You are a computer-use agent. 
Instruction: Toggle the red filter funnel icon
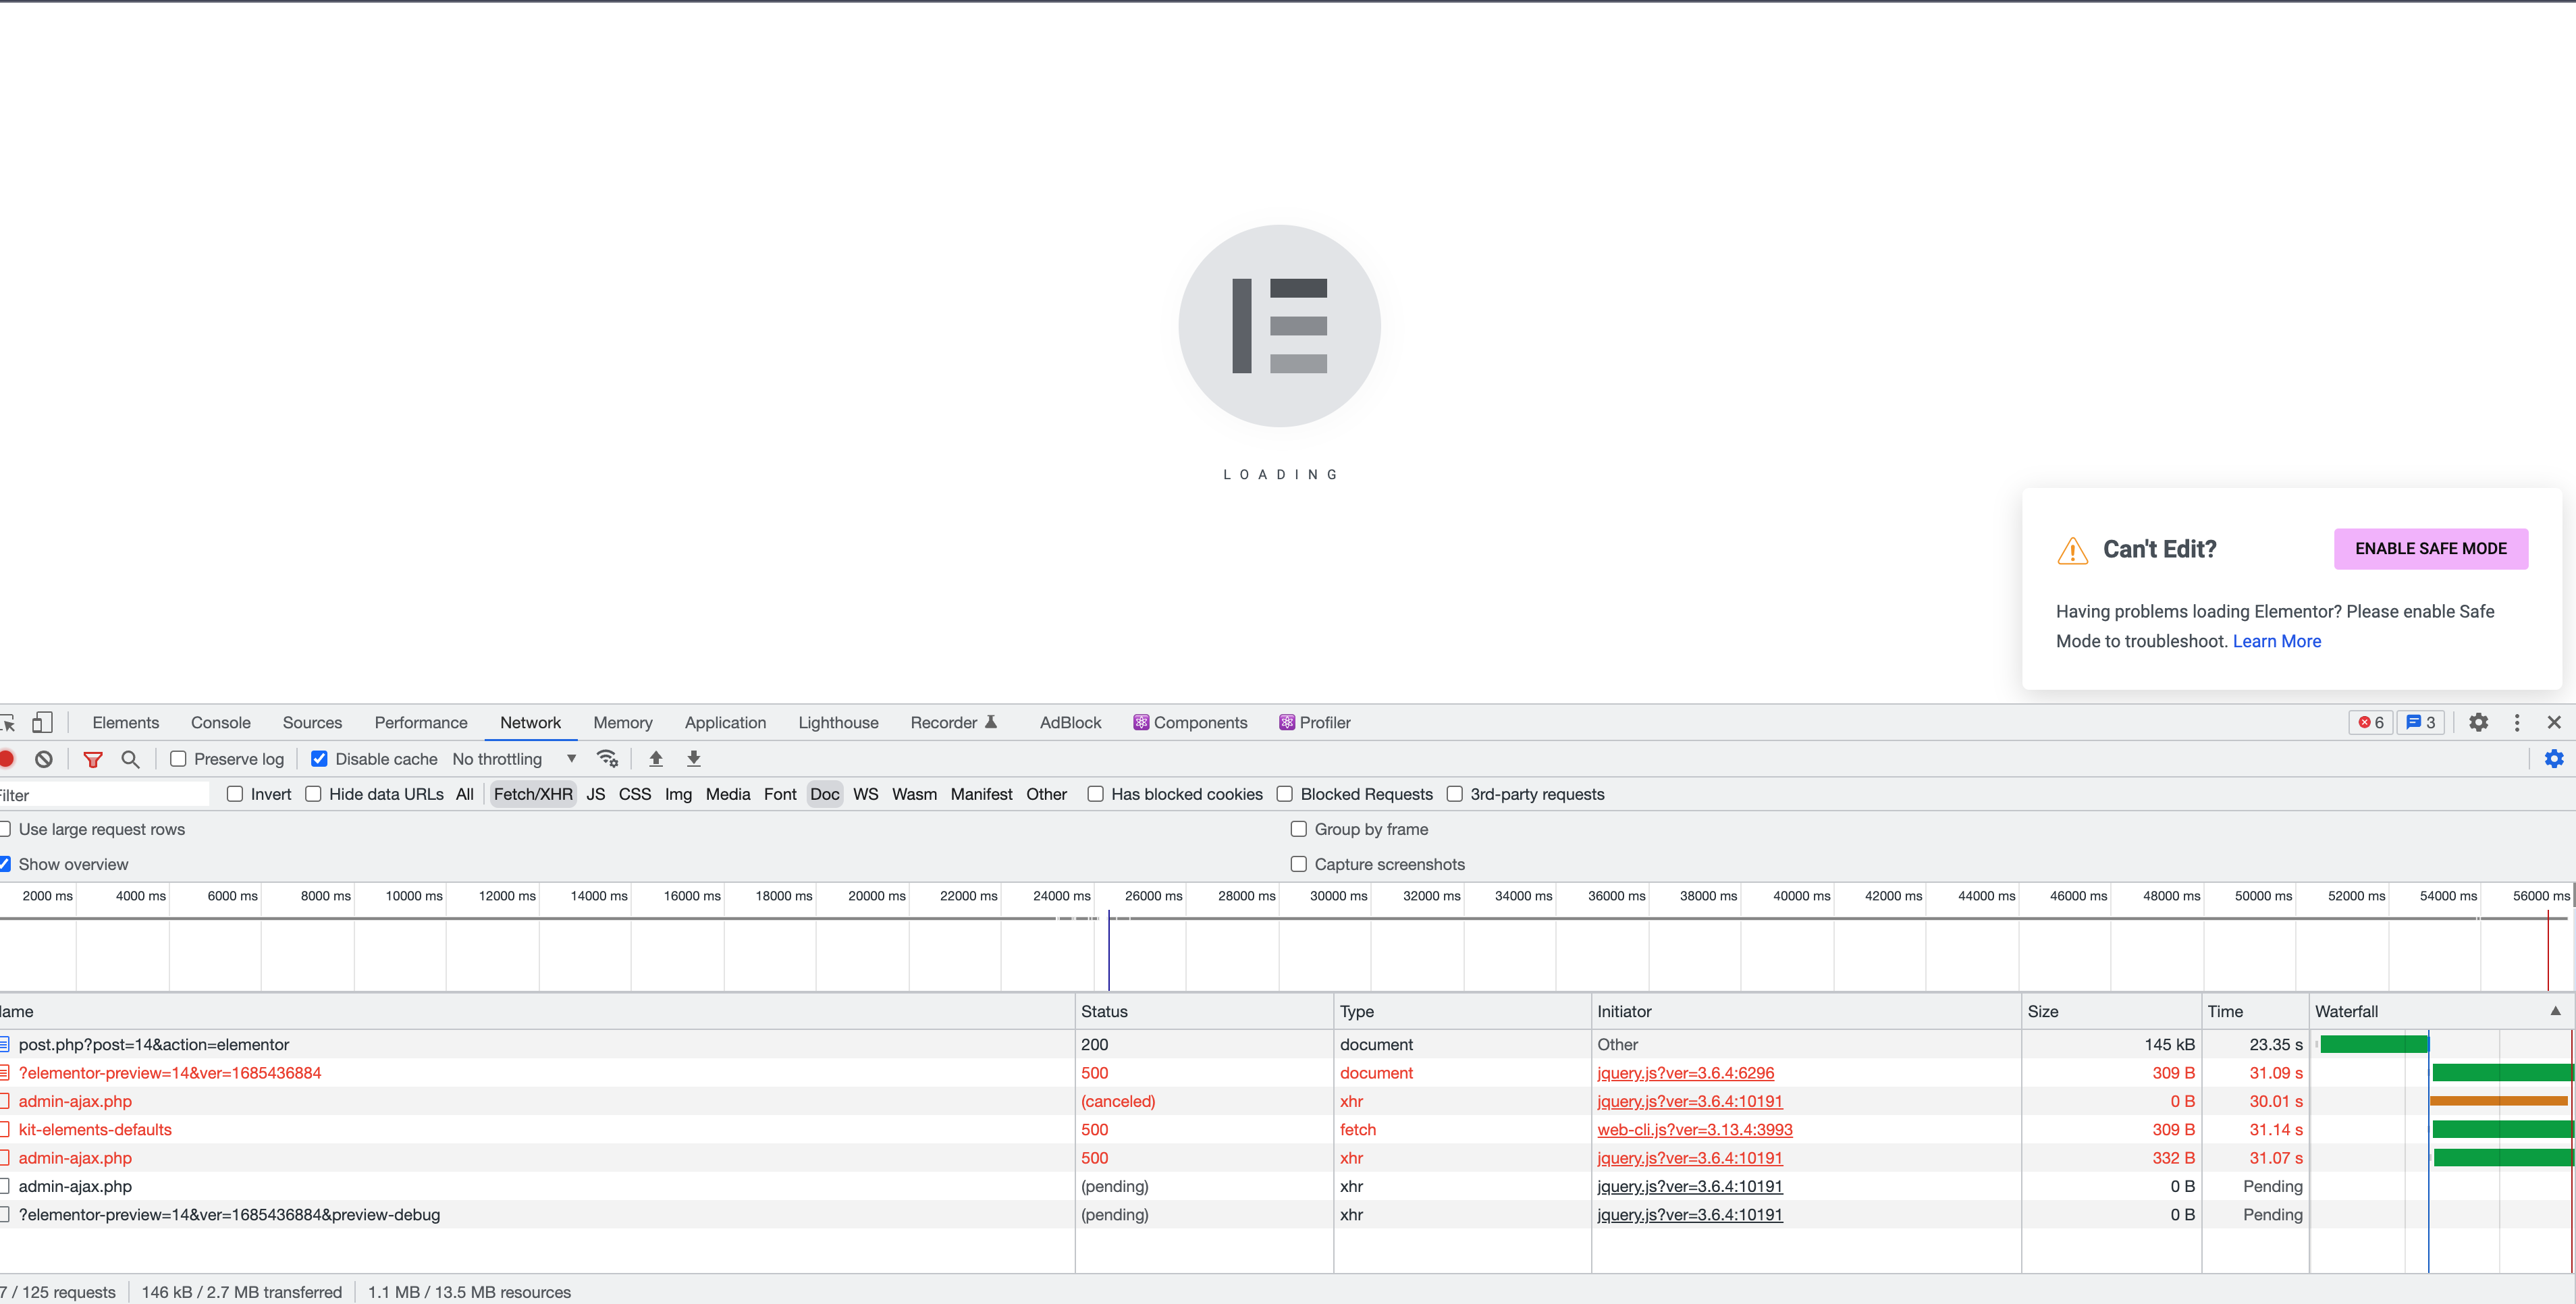[x=93, y=759]
